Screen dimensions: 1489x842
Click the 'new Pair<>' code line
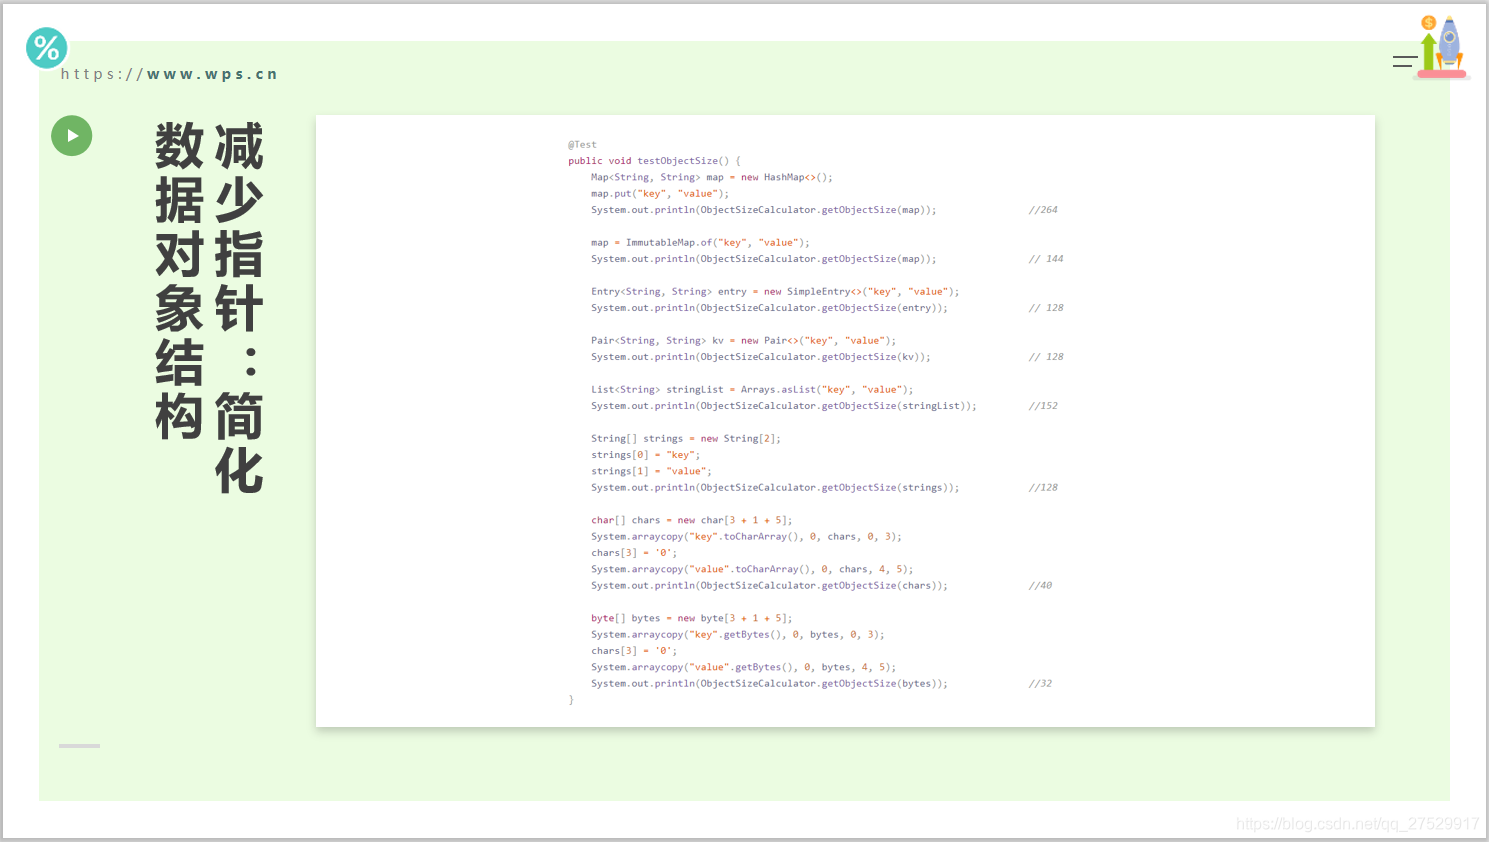coord(743,341)
